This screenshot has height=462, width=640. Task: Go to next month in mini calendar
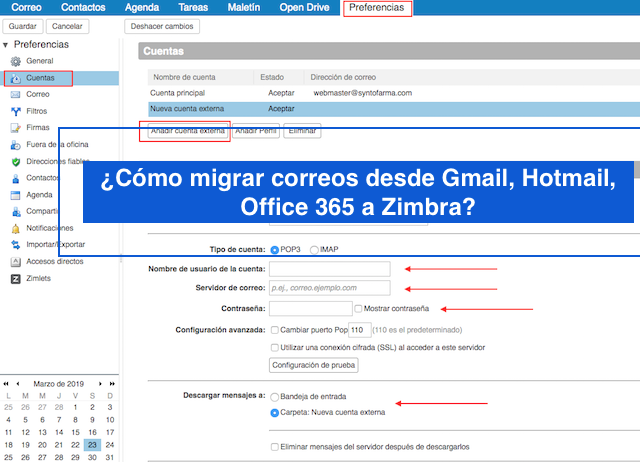pyautogui.click(x=100, y=384)
